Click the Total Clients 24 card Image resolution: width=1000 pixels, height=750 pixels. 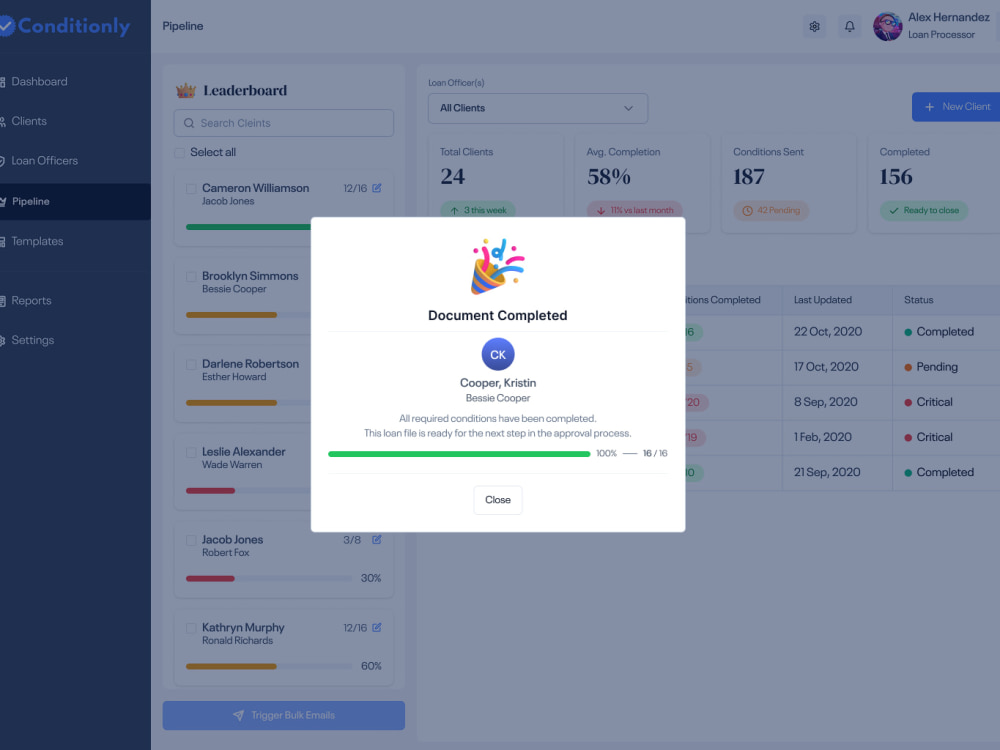pyautogui.click(x=496, y=183)
